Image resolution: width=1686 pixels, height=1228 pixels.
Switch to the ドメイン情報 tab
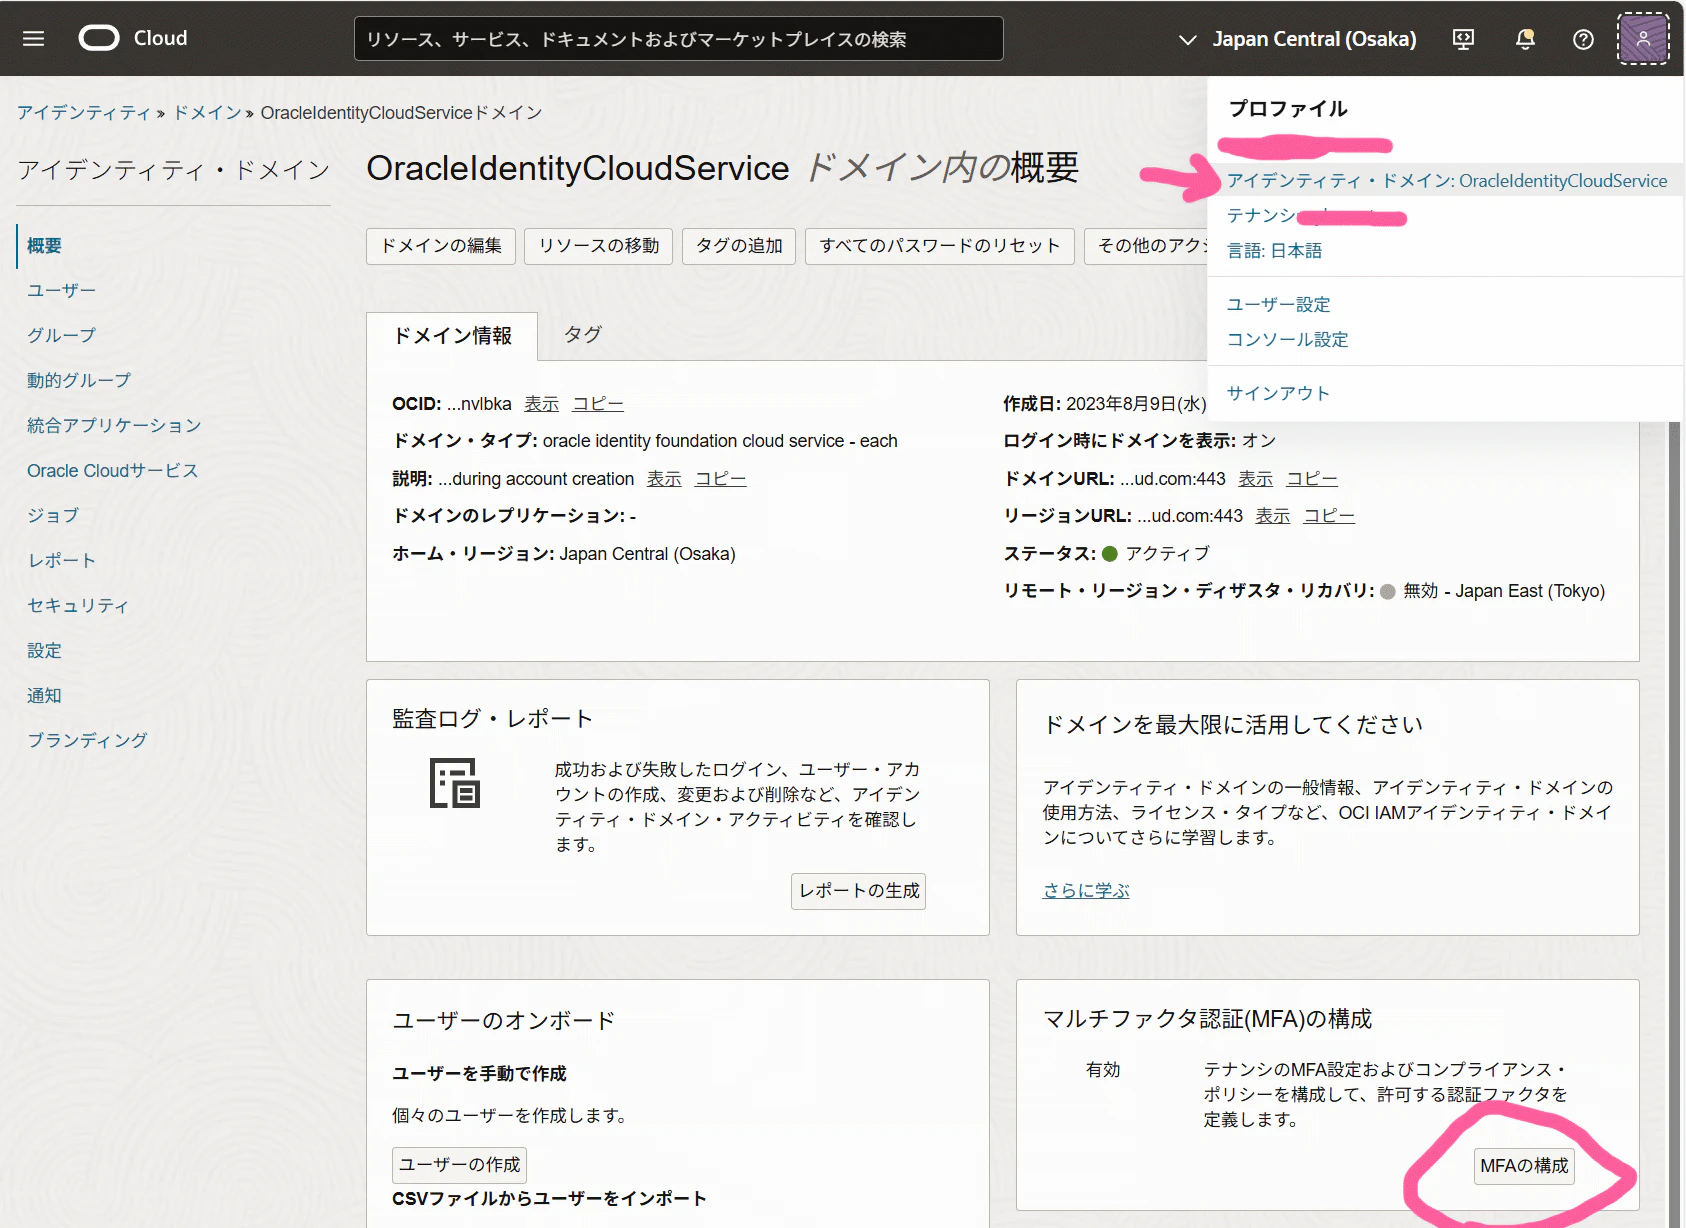tap(452, 336)
